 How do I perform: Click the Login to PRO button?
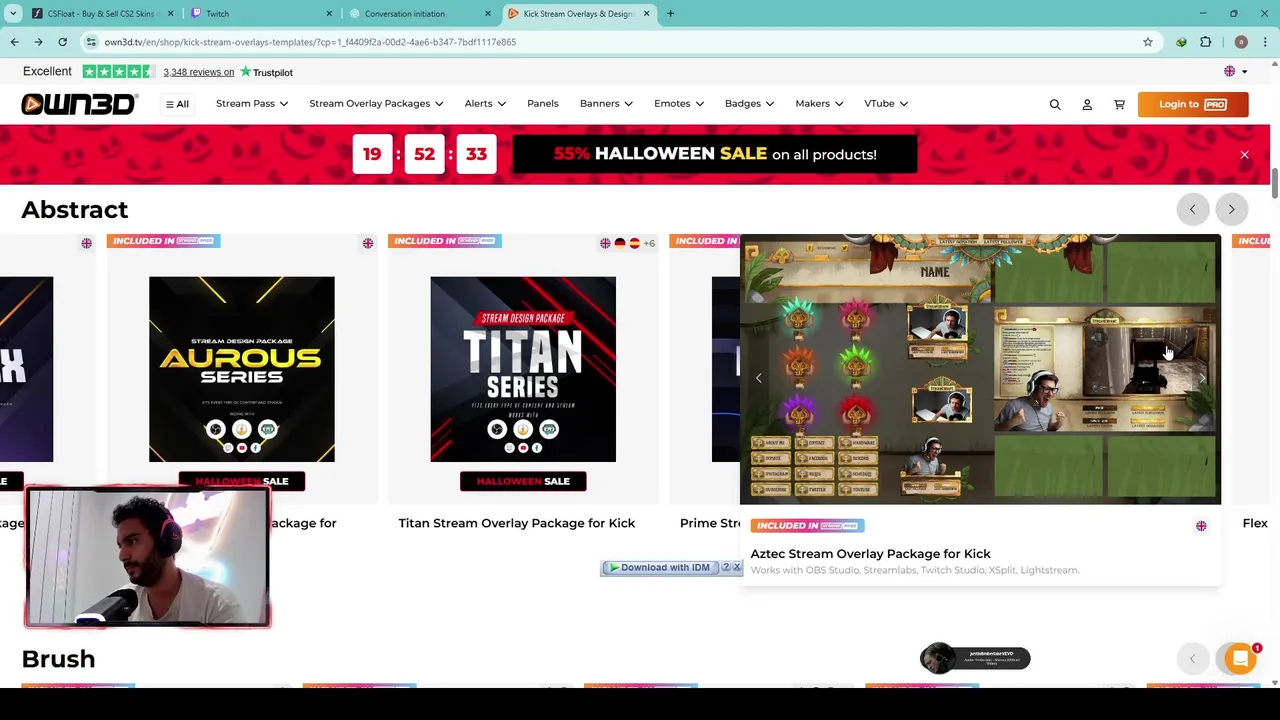[1193, 104]
